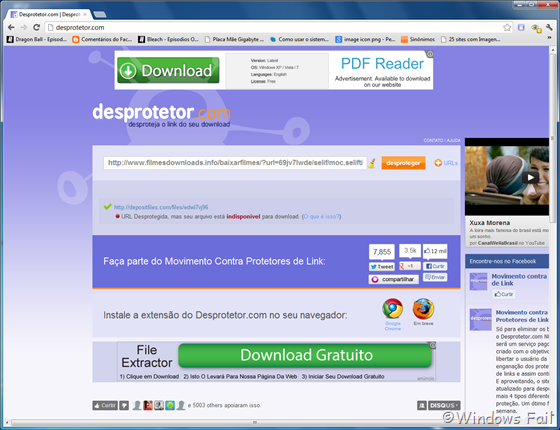The image size is (560, 430).
Task: Open the image icon png bookmark
Action: pos(365,39)
